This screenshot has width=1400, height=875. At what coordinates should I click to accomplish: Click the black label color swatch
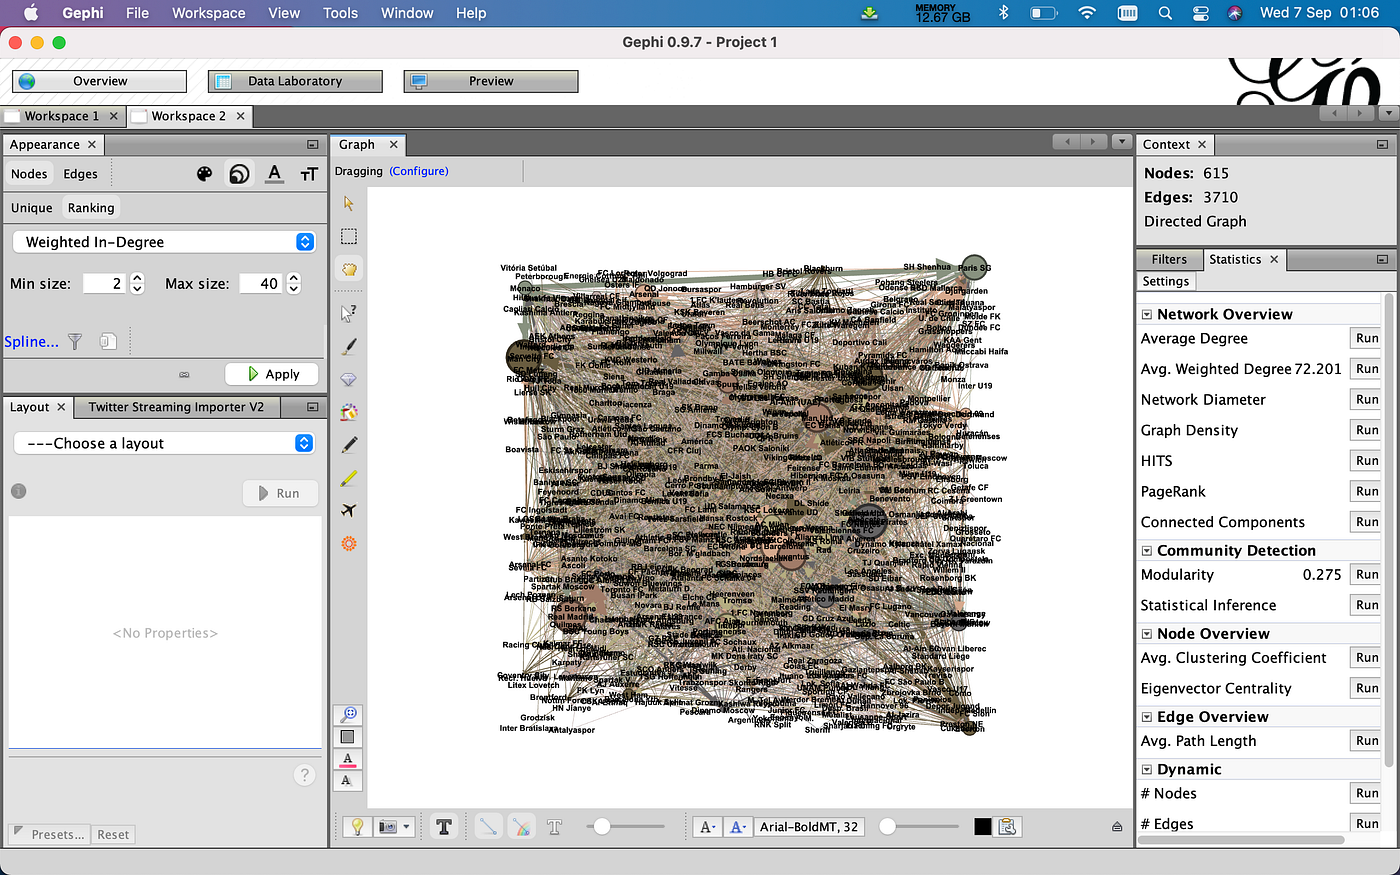pyautogui.click(x=982, y=826)
